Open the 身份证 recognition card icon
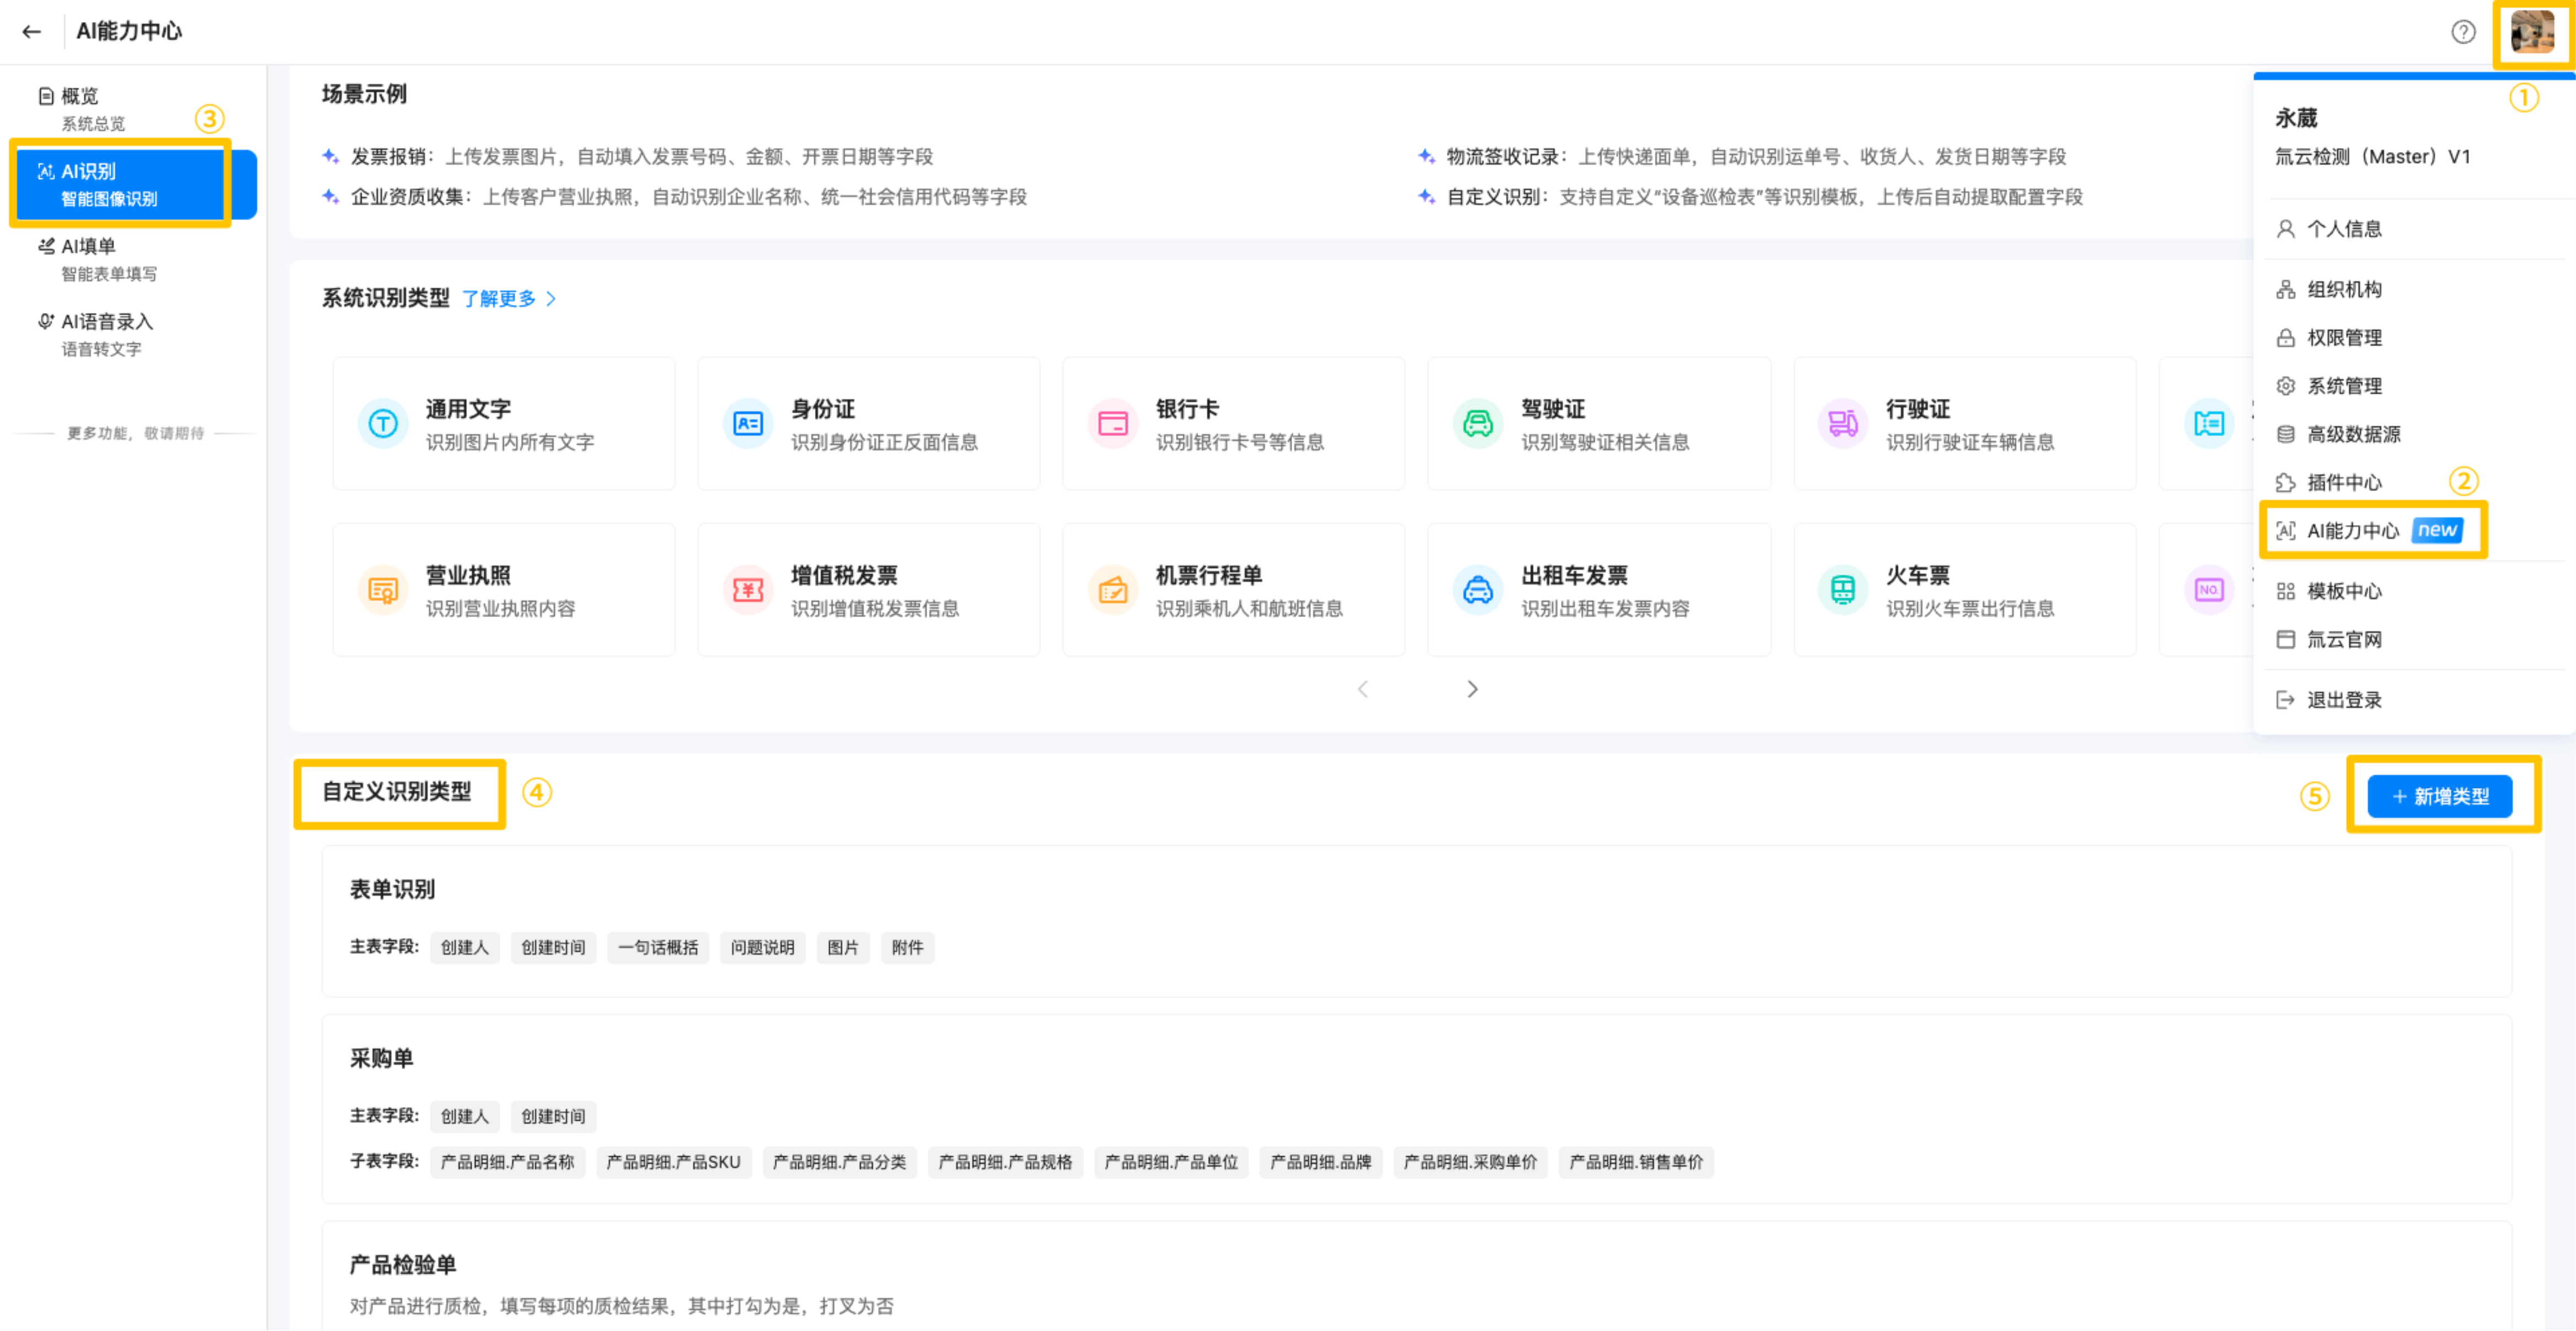 (748, 424)
